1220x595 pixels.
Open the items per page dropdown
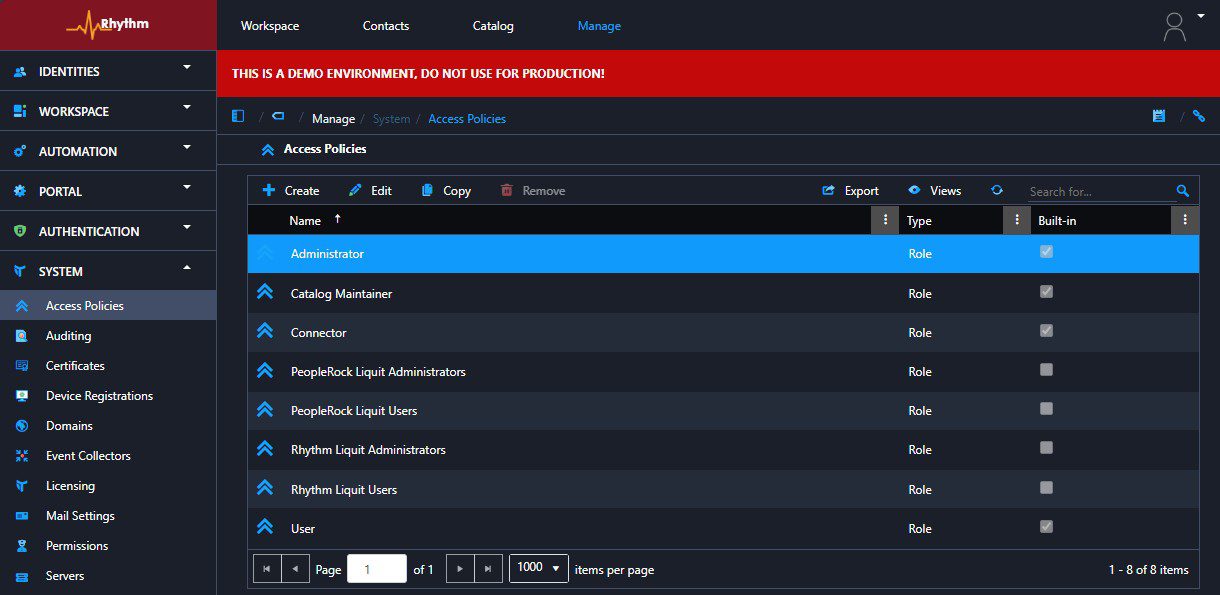click(538, 568)
